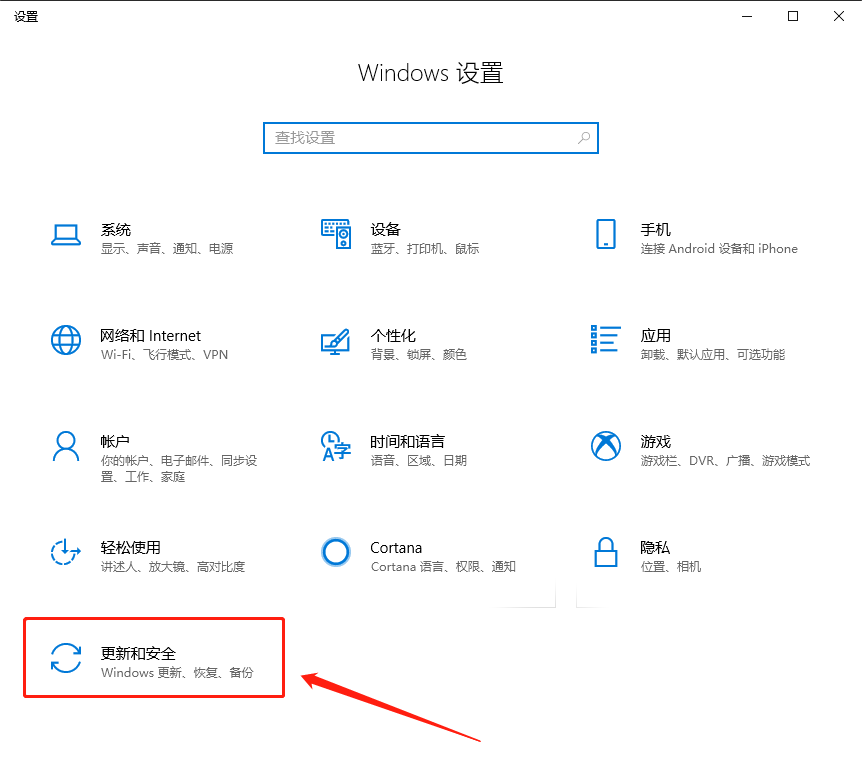Open the 轻松使用 settings title
This screenshot has width=862, height=766.
131,547
